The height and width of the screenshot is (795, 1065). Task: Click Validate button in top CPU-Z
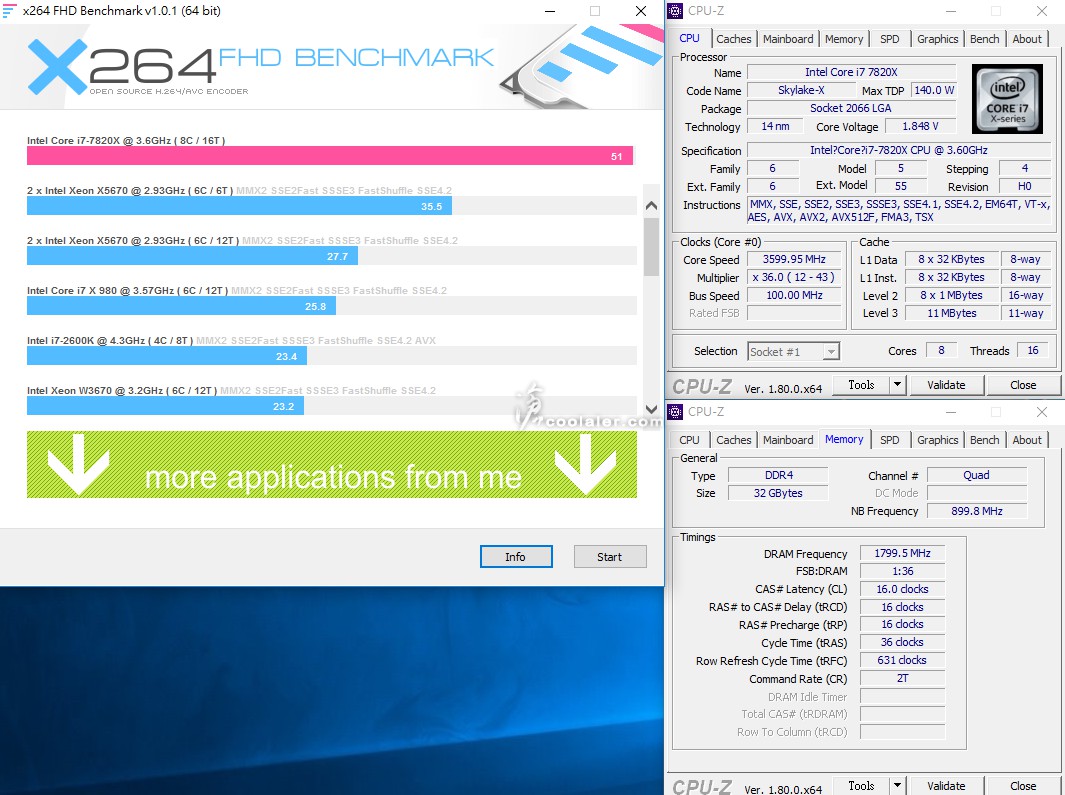click(x=946, y=385)
